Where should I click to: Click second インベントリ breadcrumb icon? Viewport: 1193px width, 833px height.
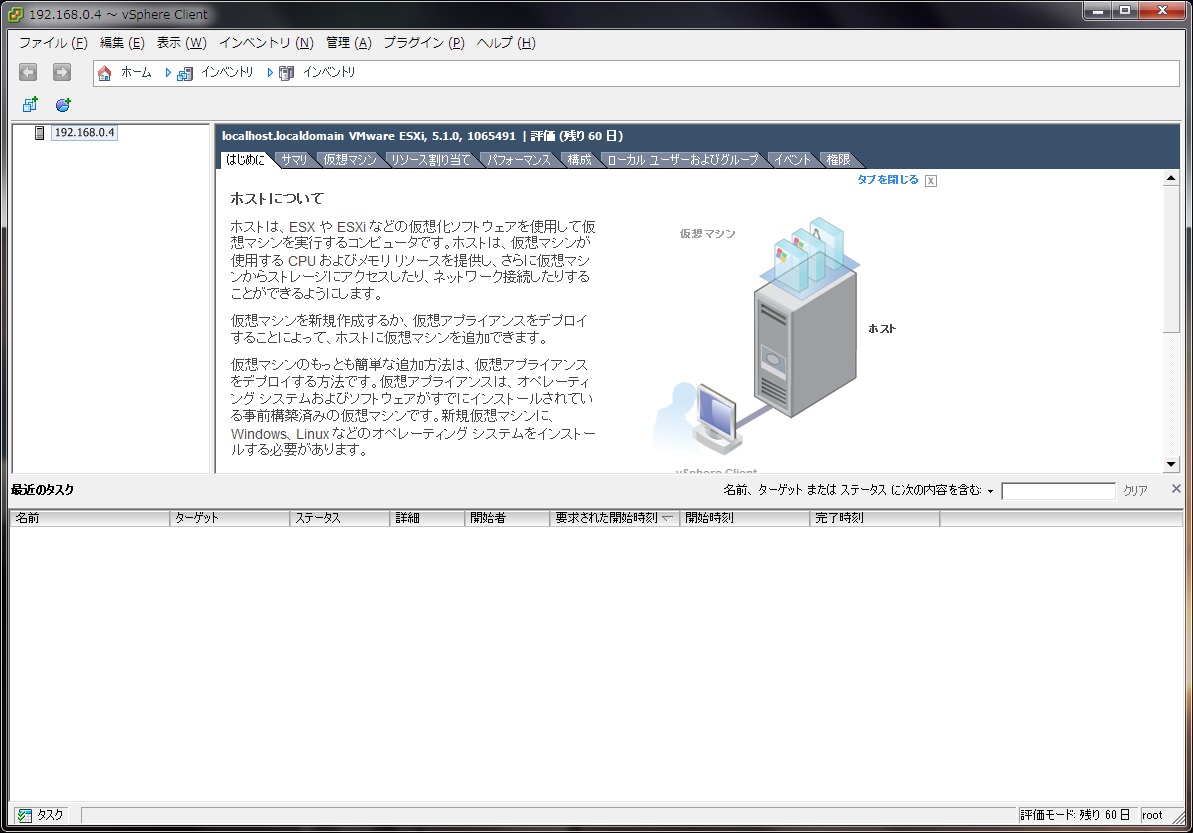pyautogui.click(x=286, y=74)
